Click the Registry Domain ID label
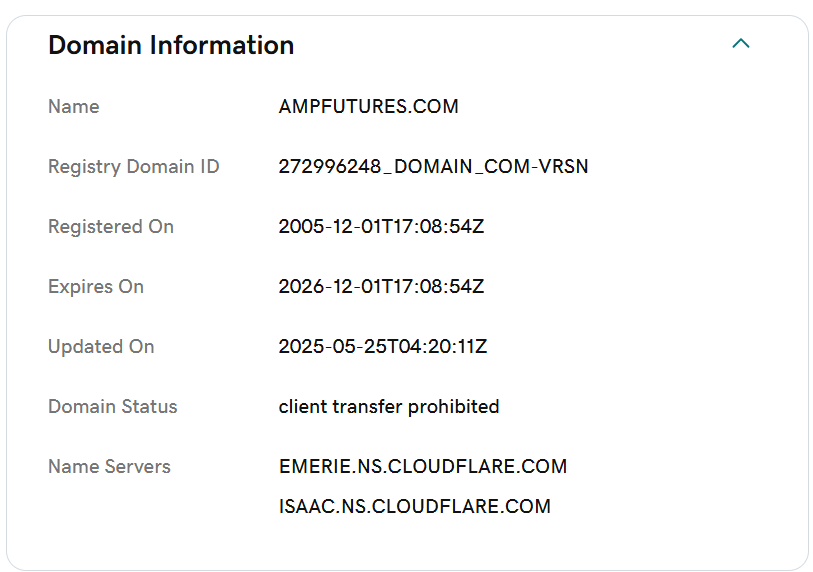Screen dimensions: 813x572 tap(134, 166)
